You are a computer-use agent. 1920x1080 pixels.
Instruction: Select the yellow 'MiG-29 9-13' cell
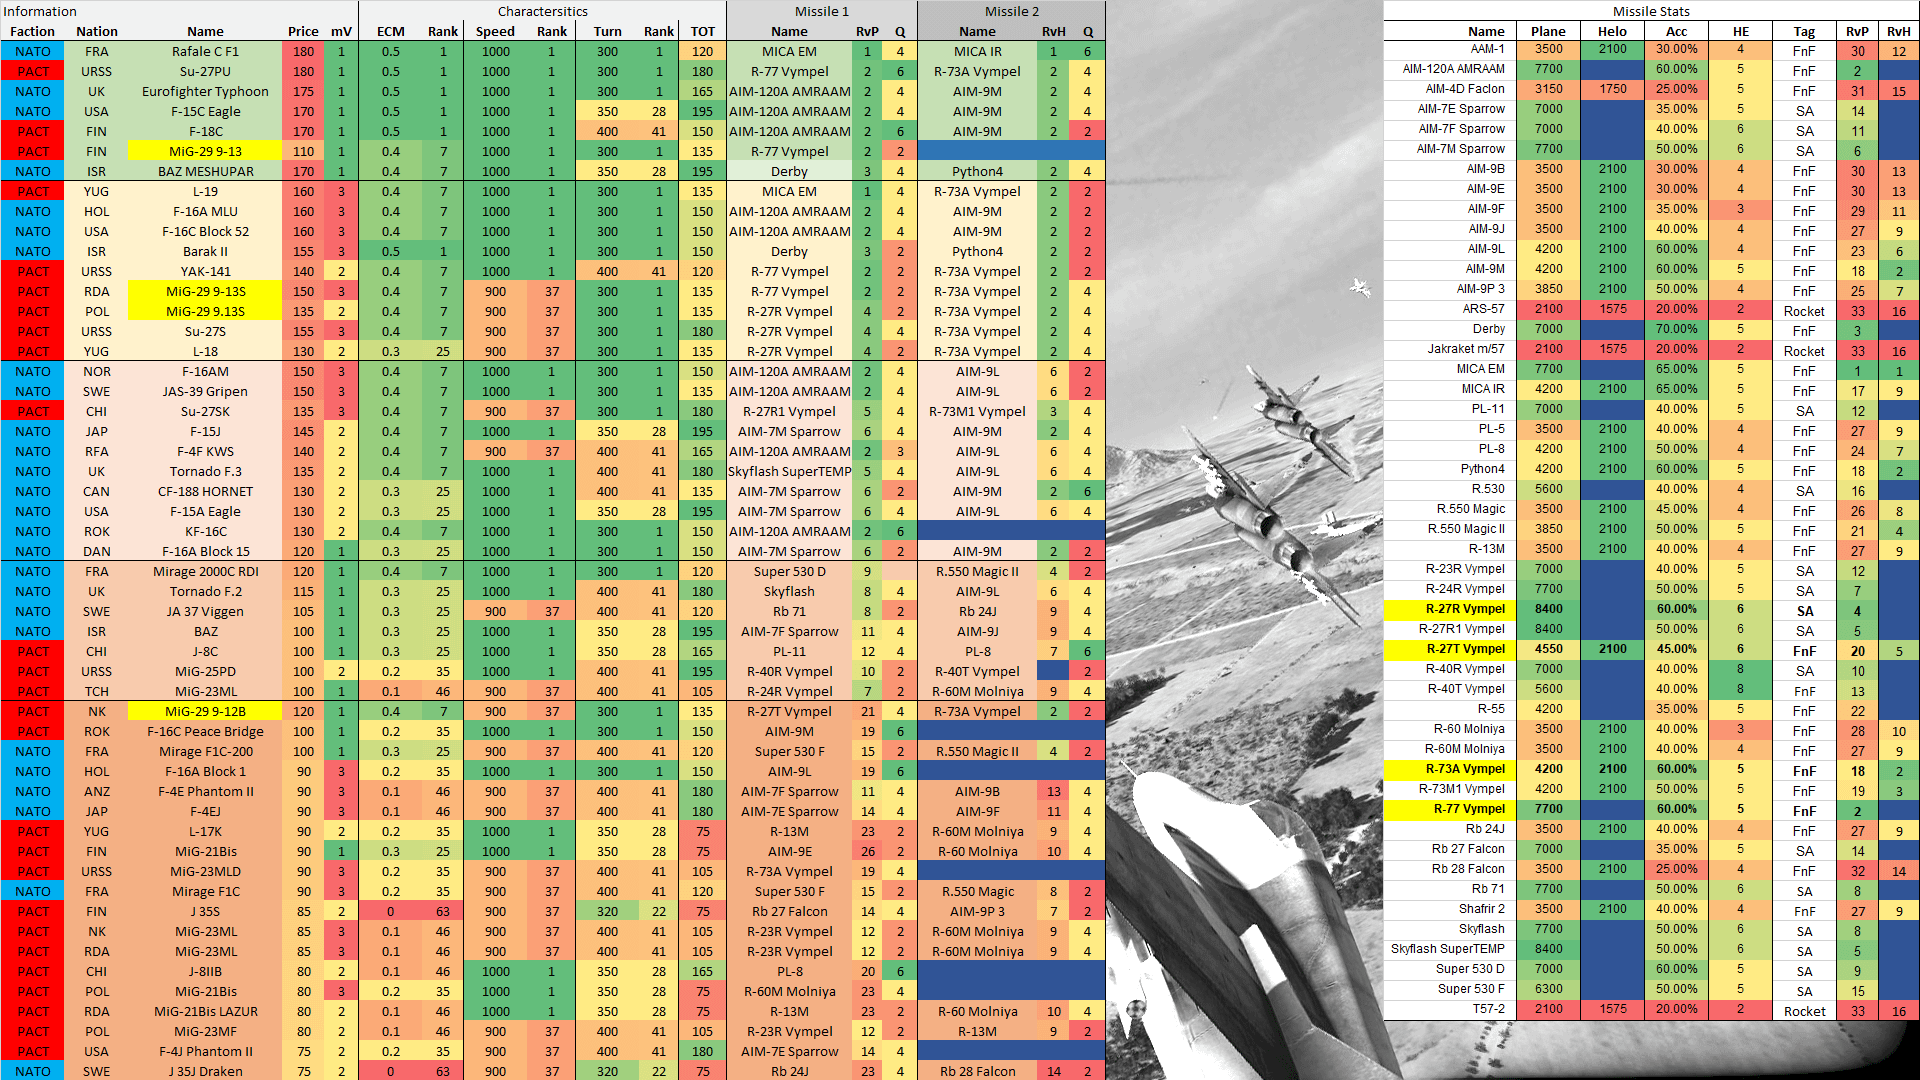pos(205,151)
